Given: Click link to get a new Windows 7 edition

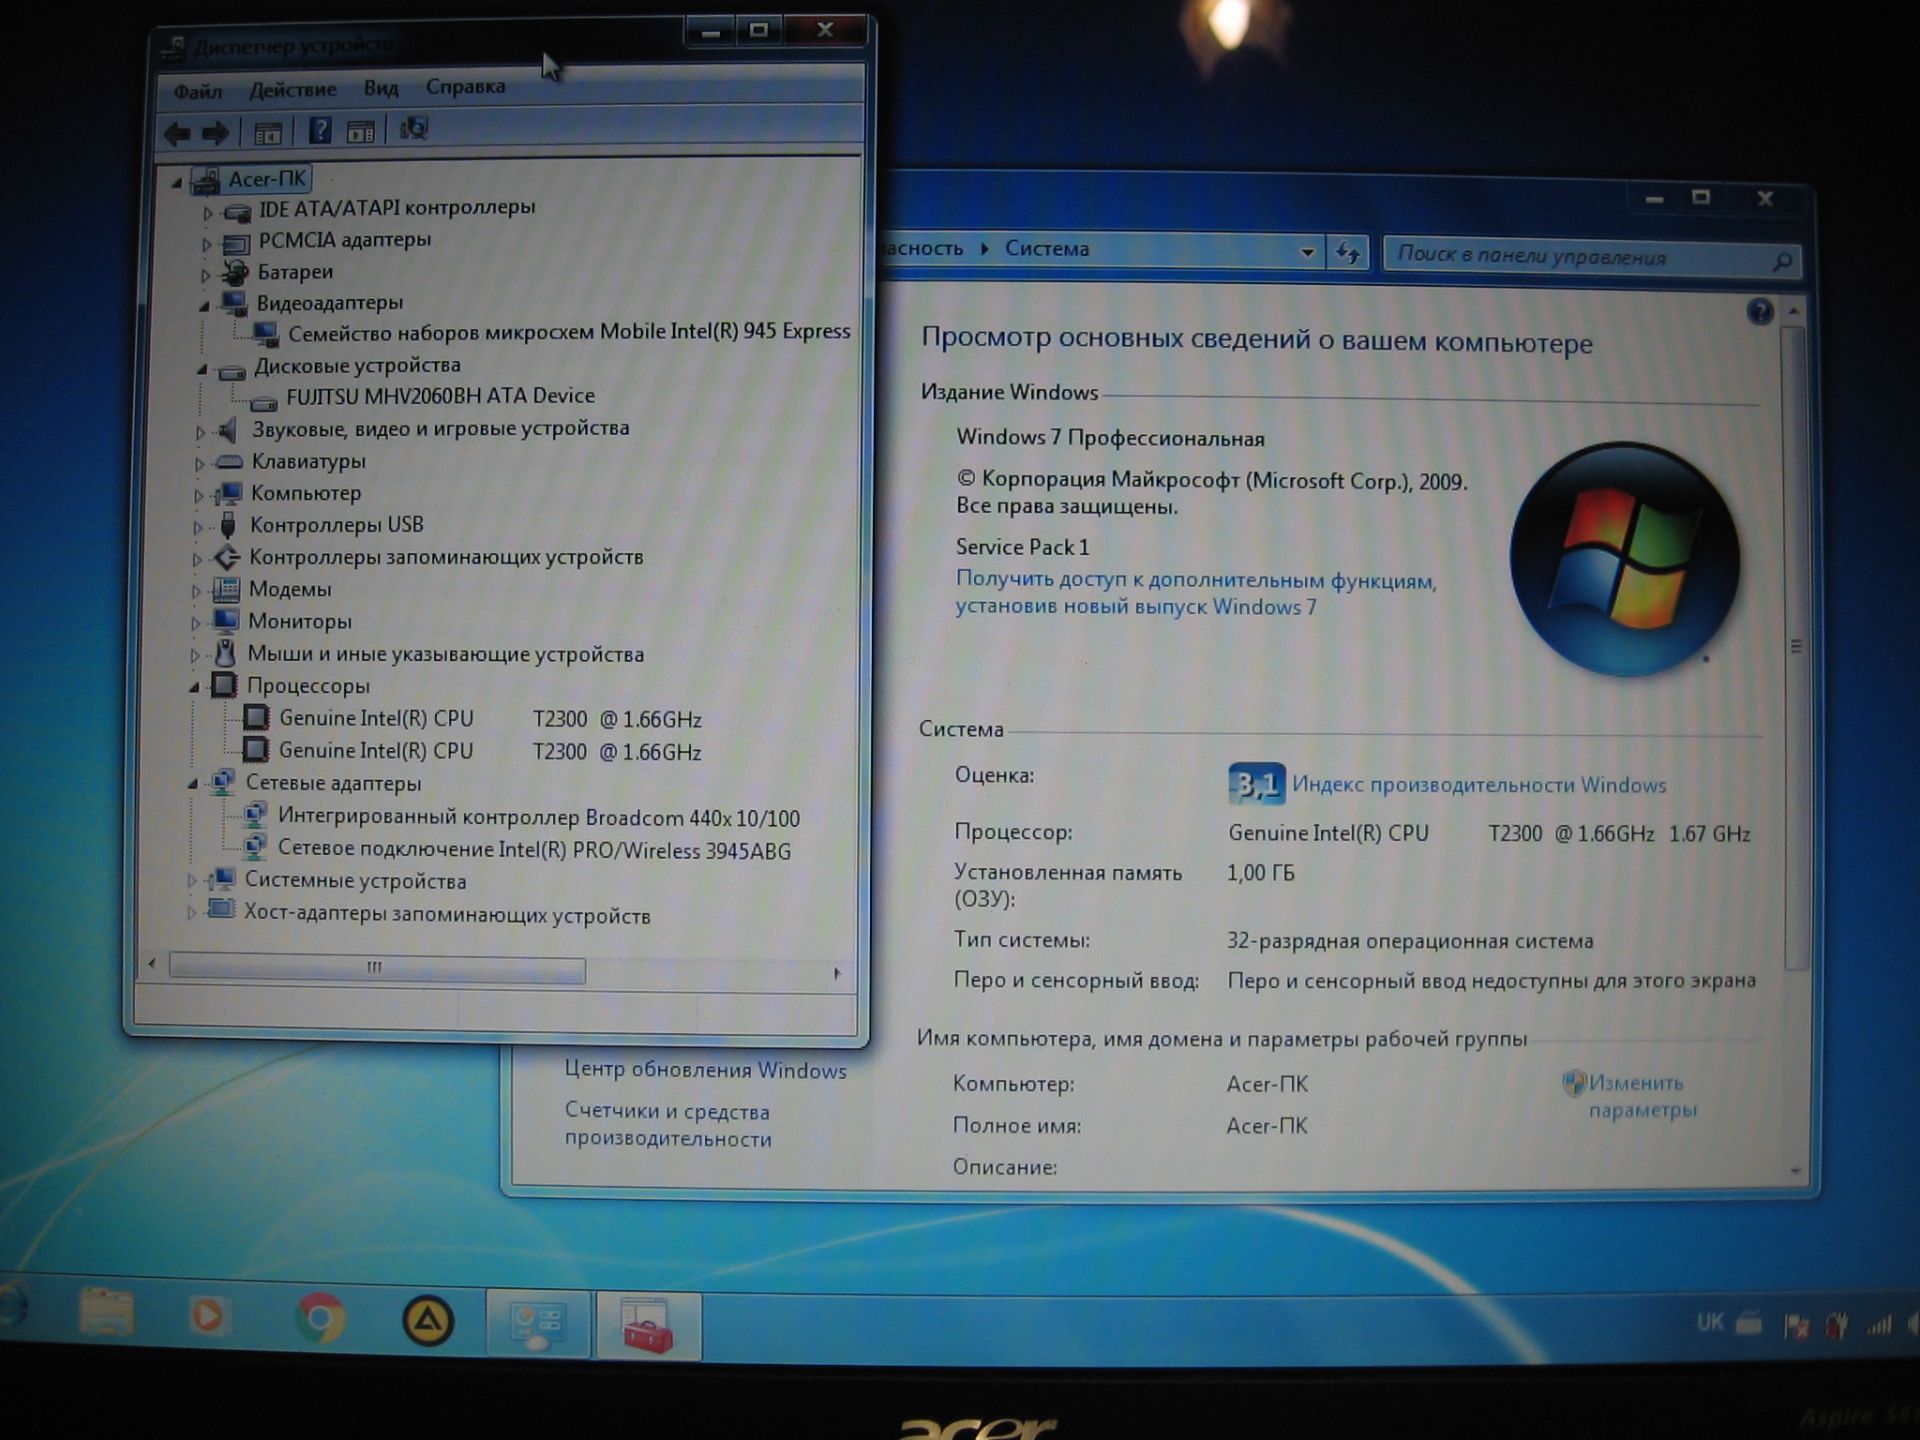Looking at the screenshot, I should tap(1196, 593).
